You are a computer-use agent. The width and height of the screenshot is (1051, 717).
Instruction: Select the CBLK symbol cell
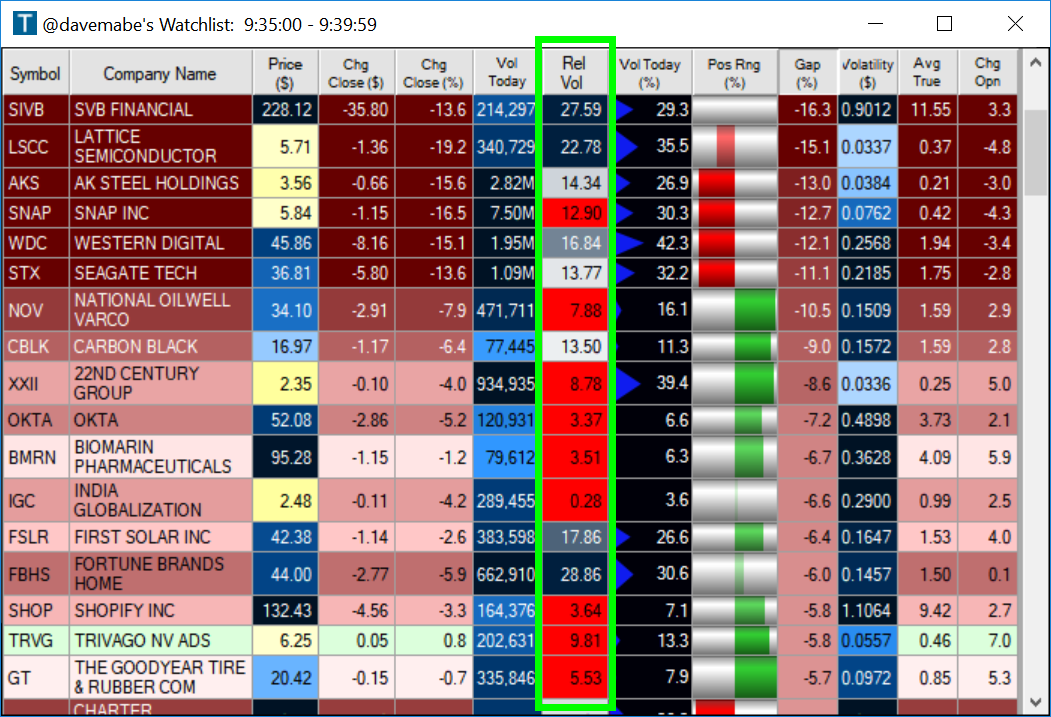pos(36,346)
